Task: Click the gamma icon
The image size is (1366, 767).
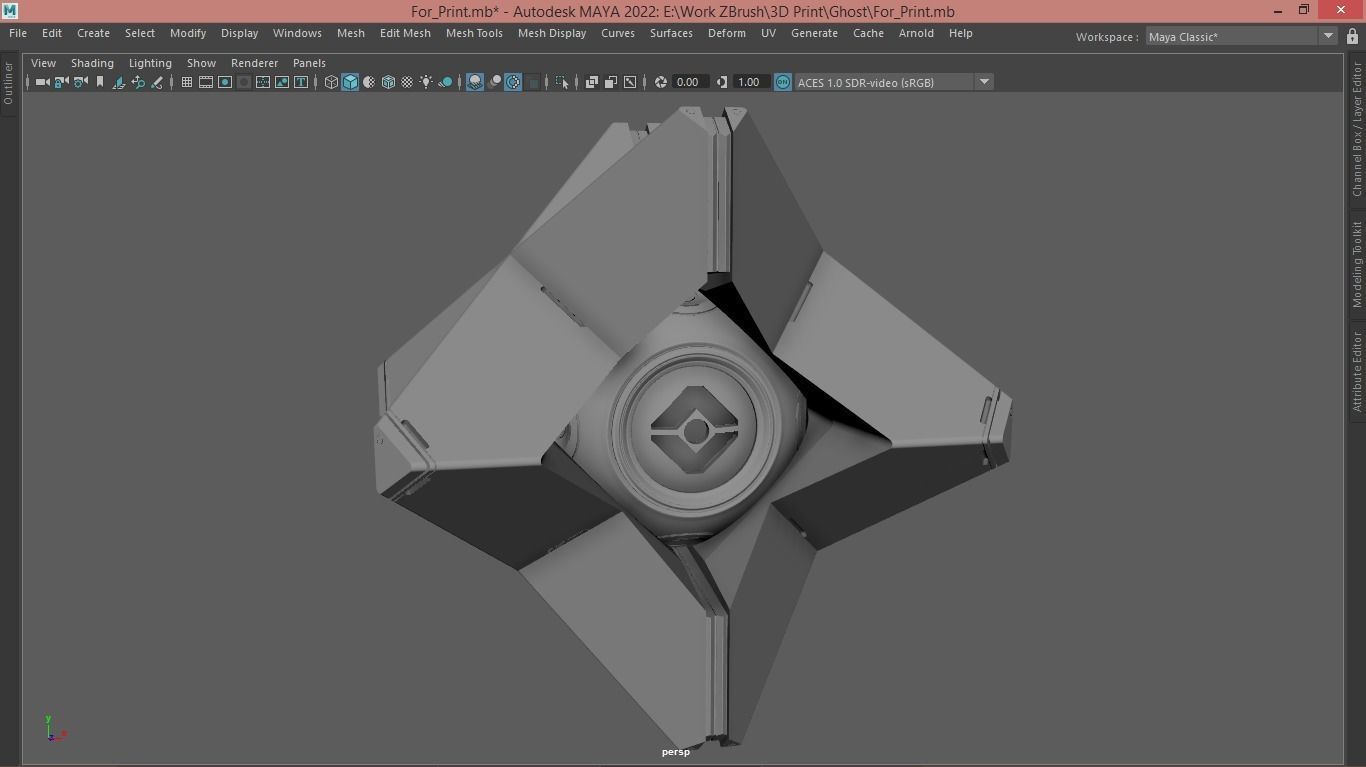Action: pyautogui.click(x=721, y=82)
